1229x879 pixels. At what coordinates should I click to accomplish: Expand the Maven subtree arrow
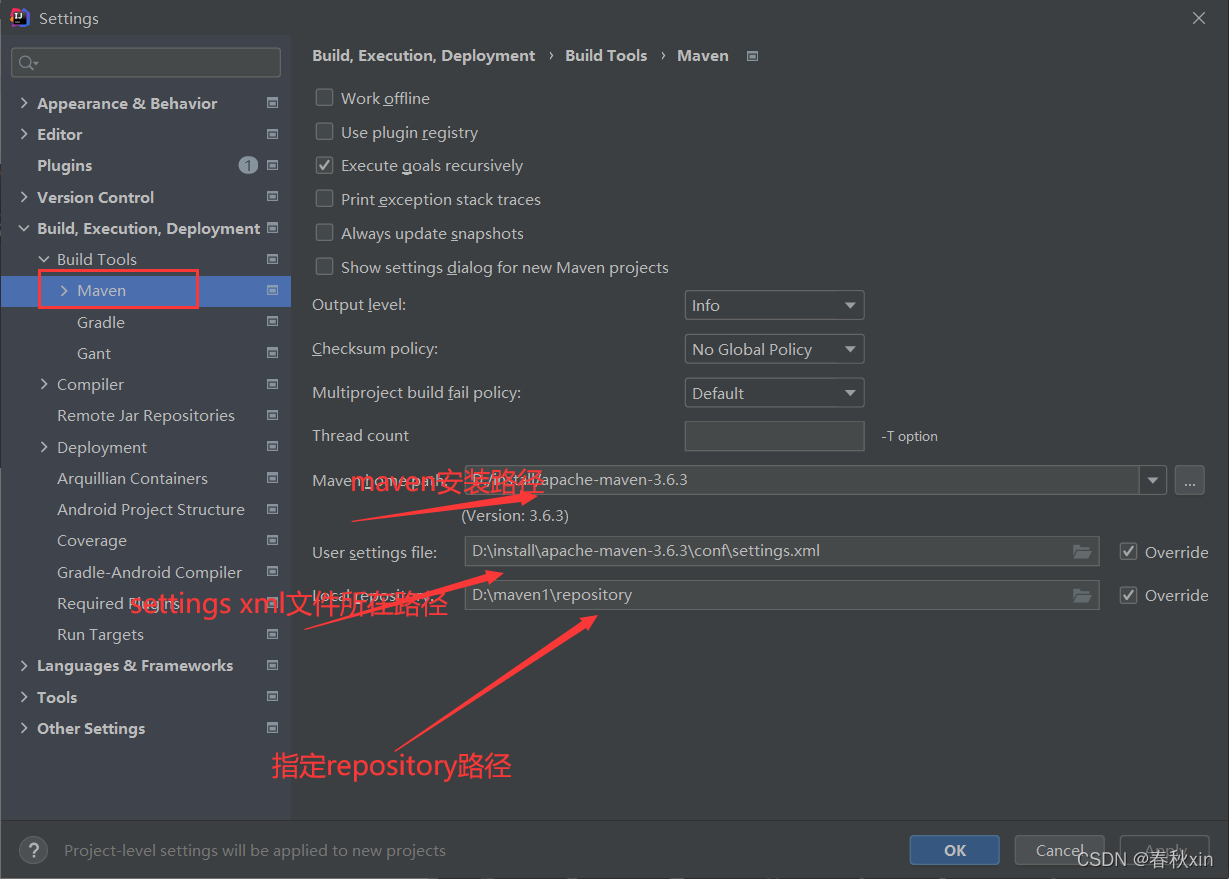coord(64,290)
